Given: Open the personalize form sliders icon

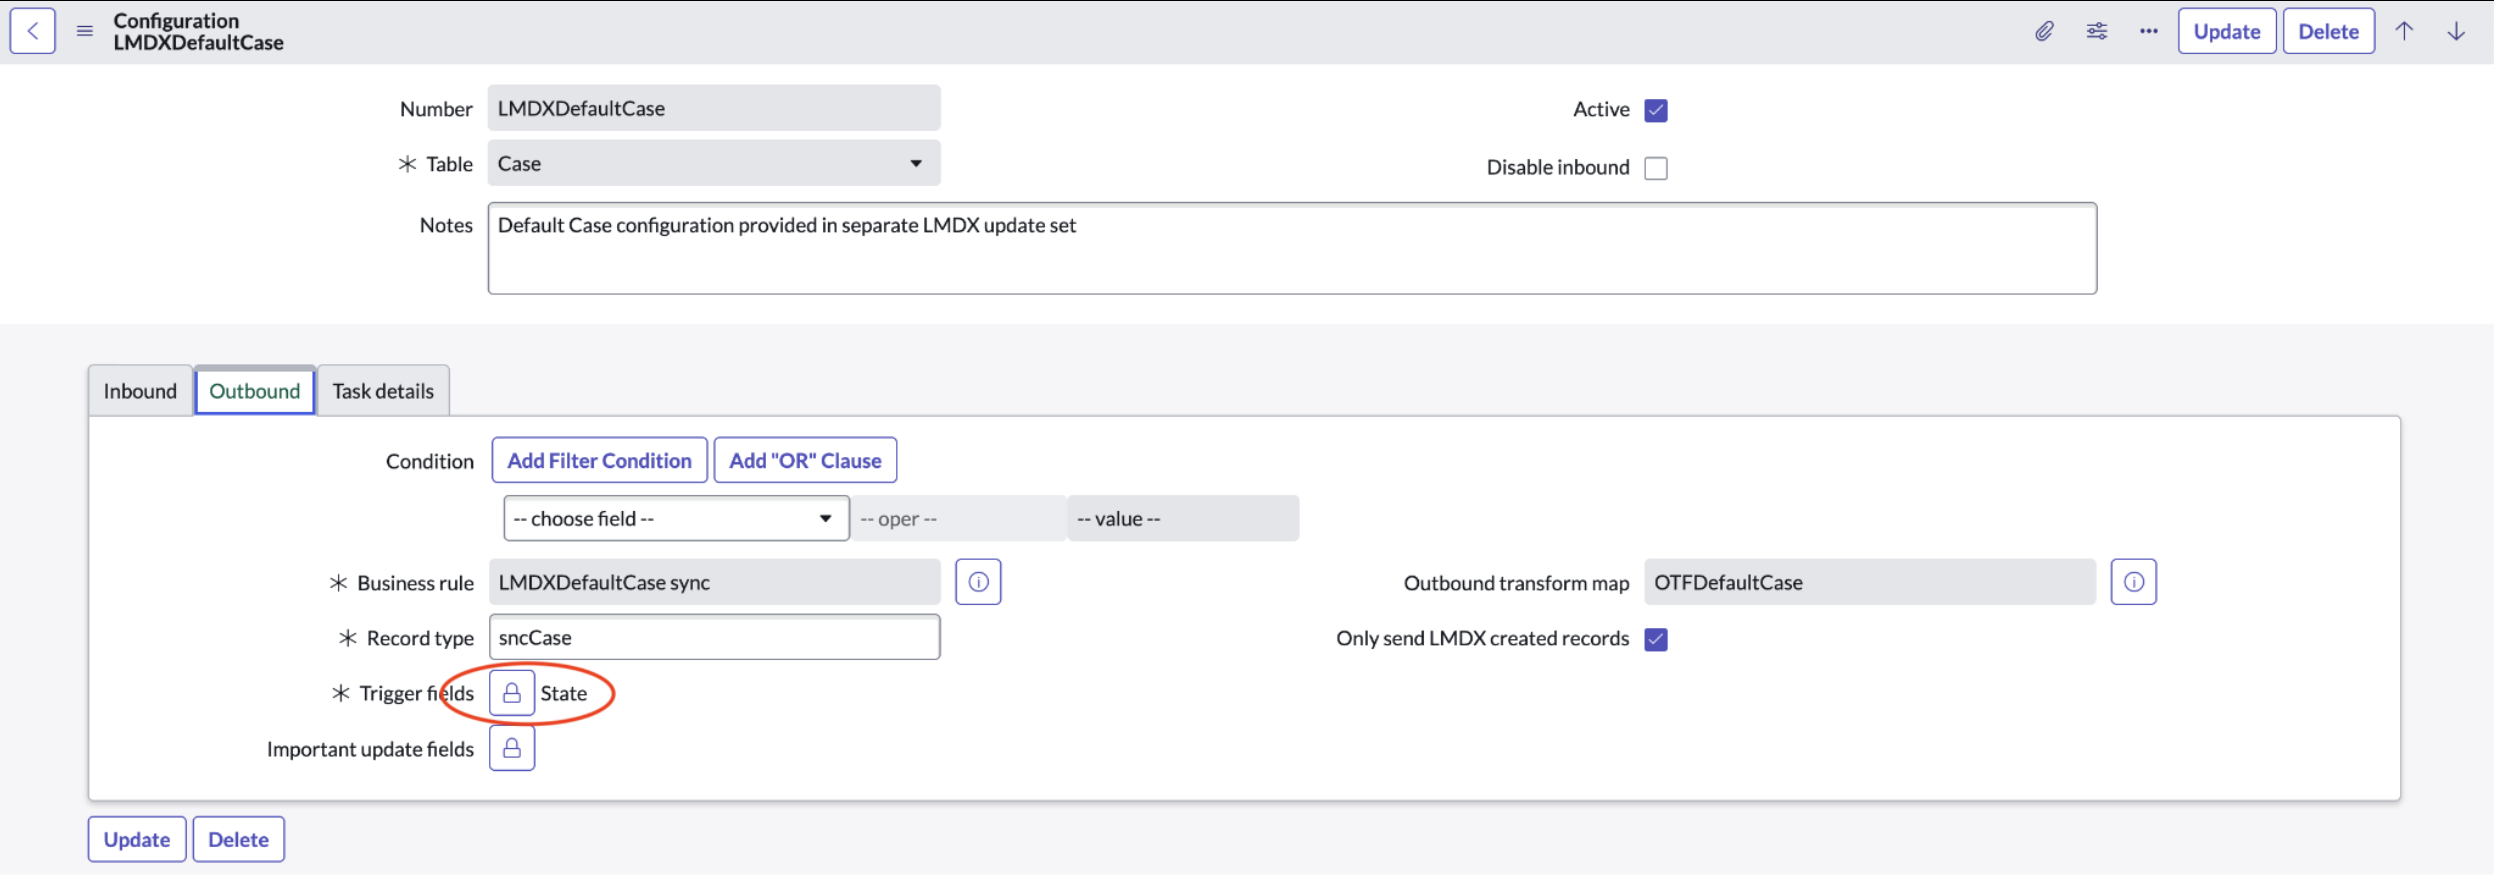Looking at the screenshot, I should (x=2097, y=31).
